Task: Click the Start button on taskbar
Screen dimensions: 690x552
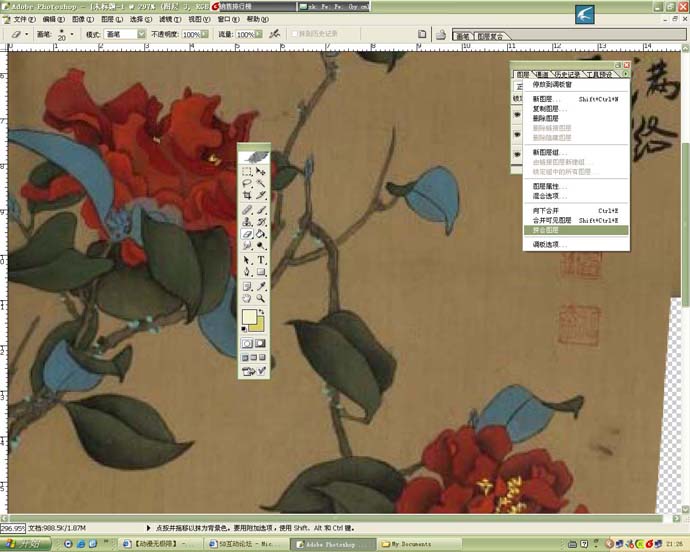Action: pos(26,544)
